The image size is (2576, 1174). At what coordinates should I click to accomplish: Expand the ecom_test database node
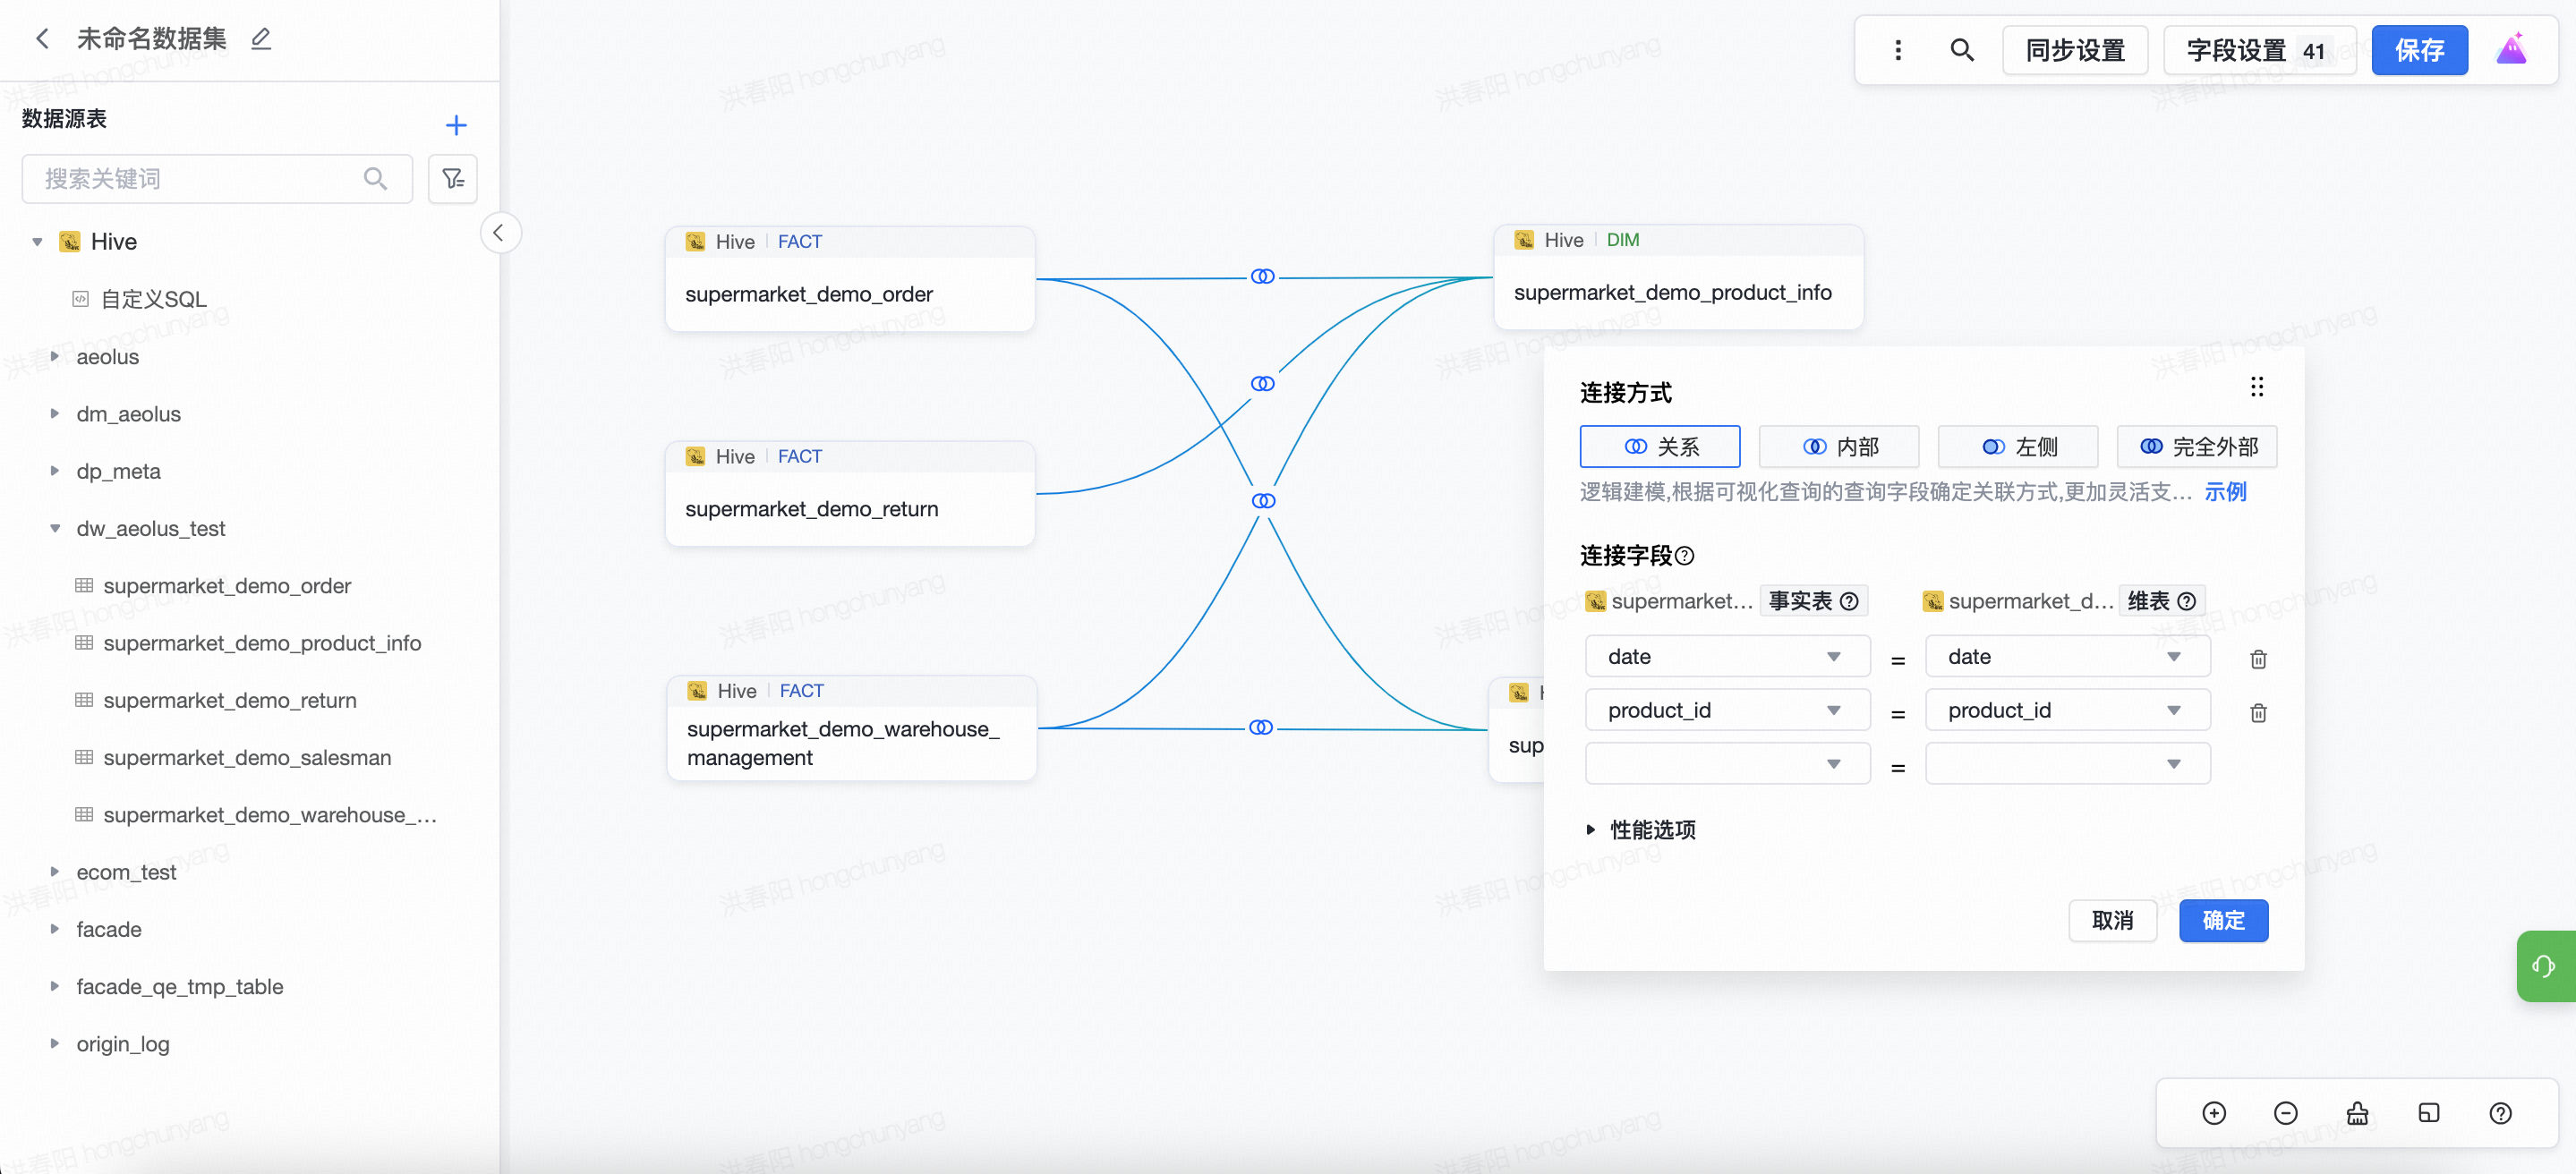55,872
